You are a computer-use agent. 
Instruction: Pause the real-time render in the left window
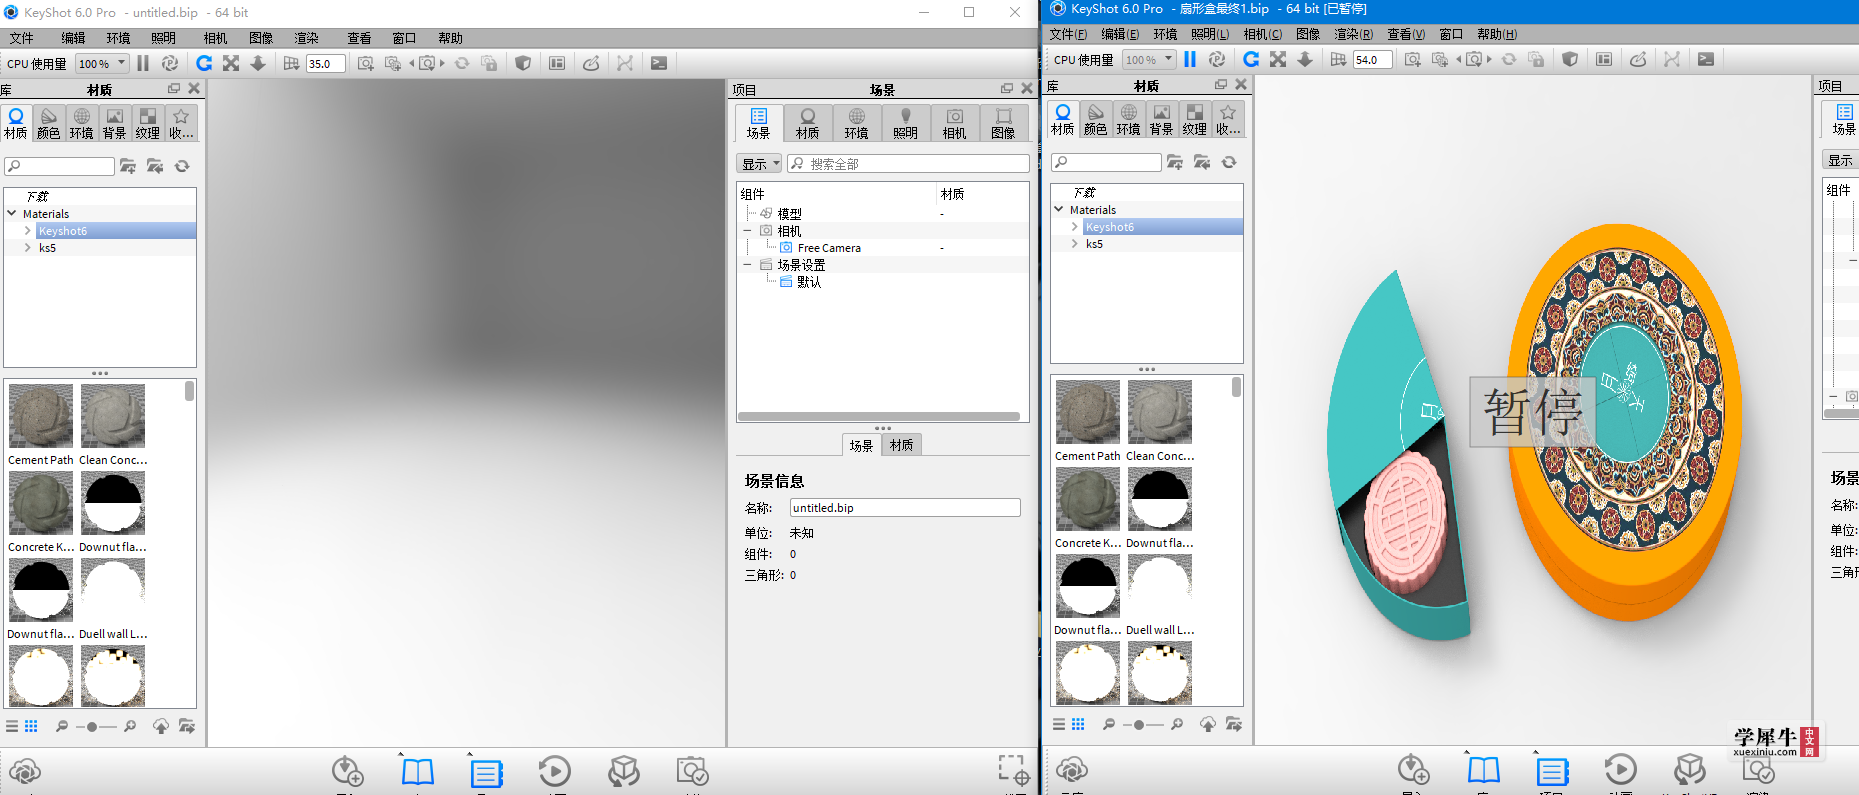(x=143, y=63)
